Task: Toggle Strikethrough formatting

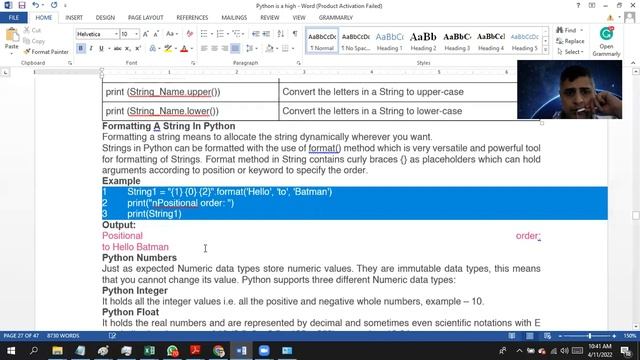Action: tap(117, 49)
